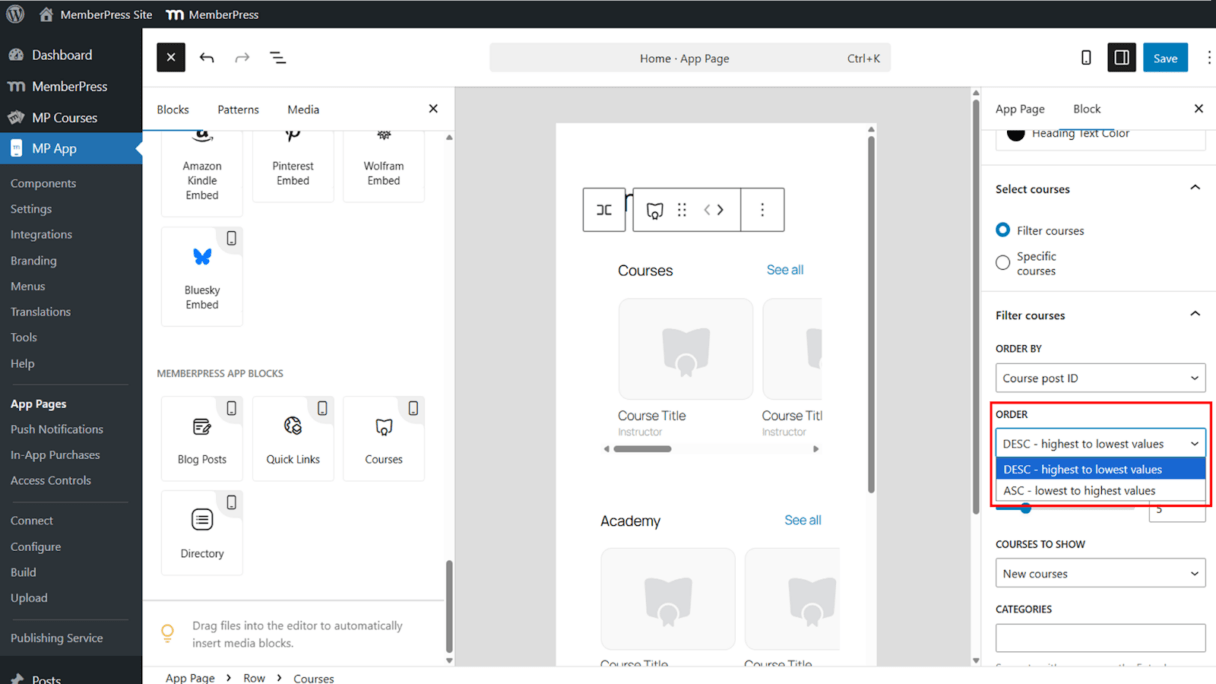This screenshot has width=1216, height=684.
Task: Click the WordPress logo icon
Action: click(x=15, y=14)
